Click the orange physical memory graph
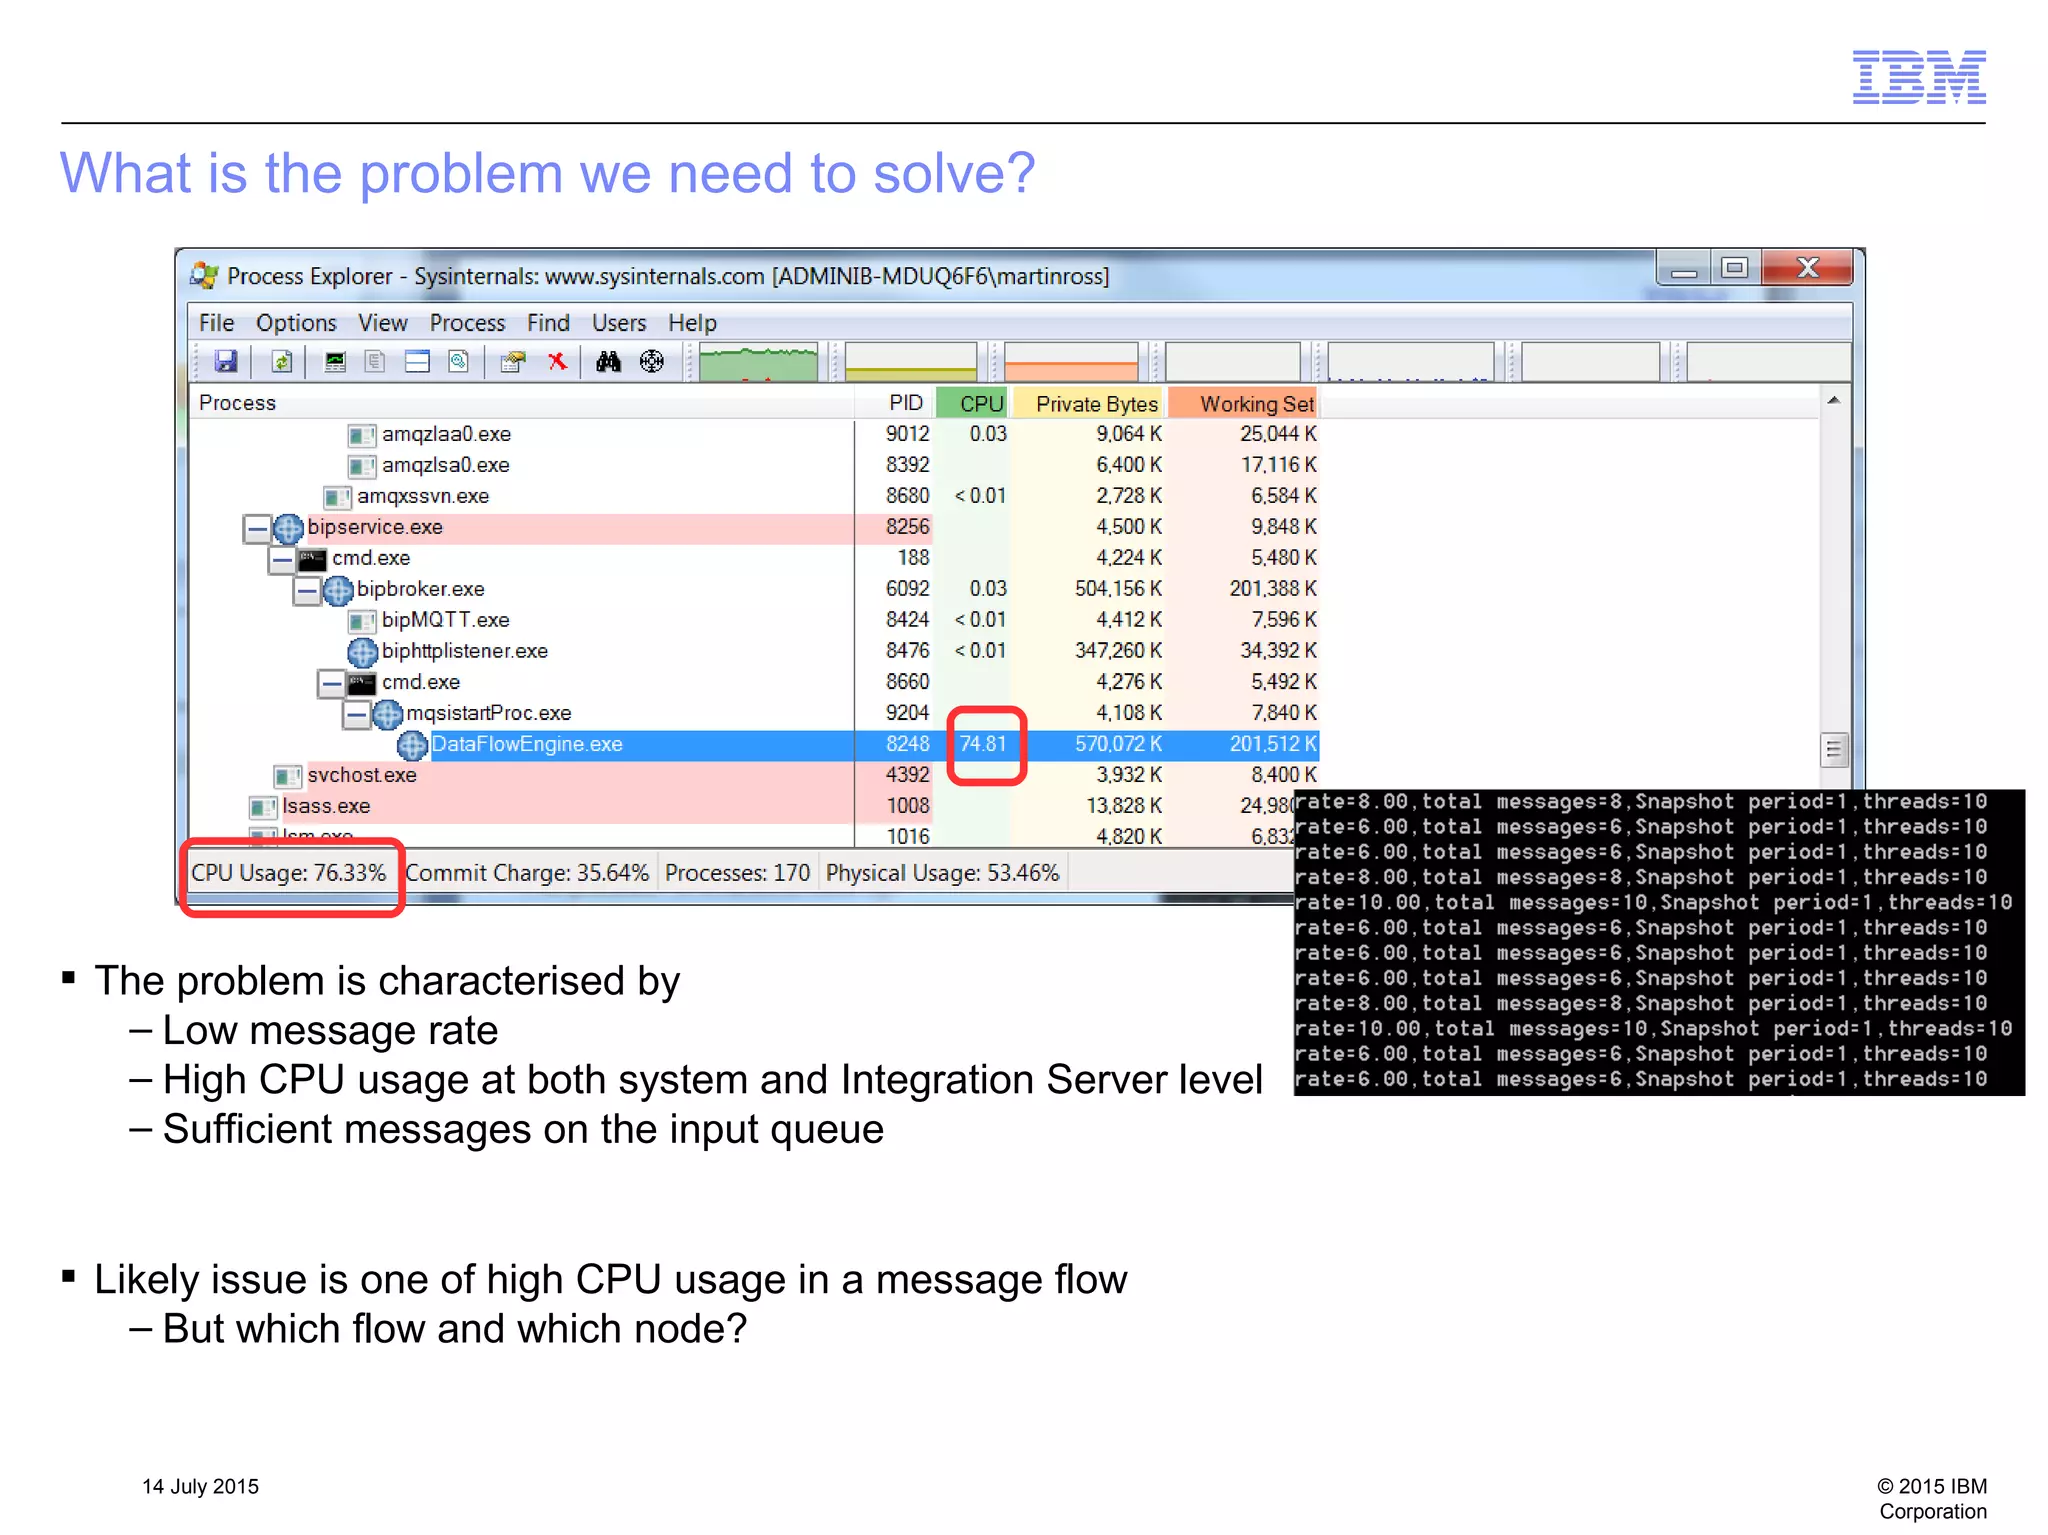2048x1535 pixels. pos(1071,362)
